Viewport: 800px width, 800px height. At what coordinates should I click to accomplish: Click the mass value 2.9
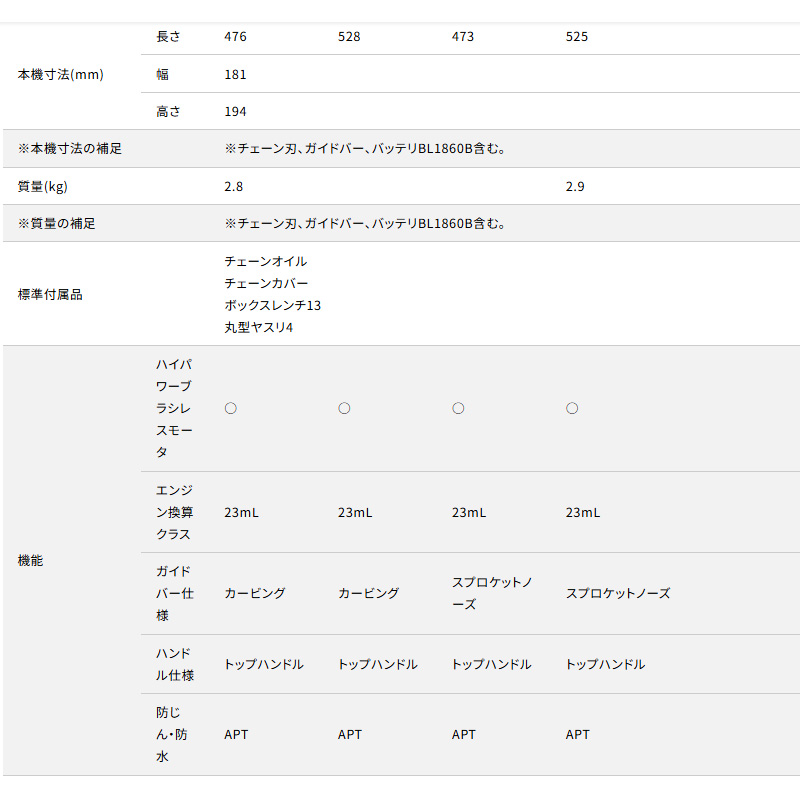point(575,186)
